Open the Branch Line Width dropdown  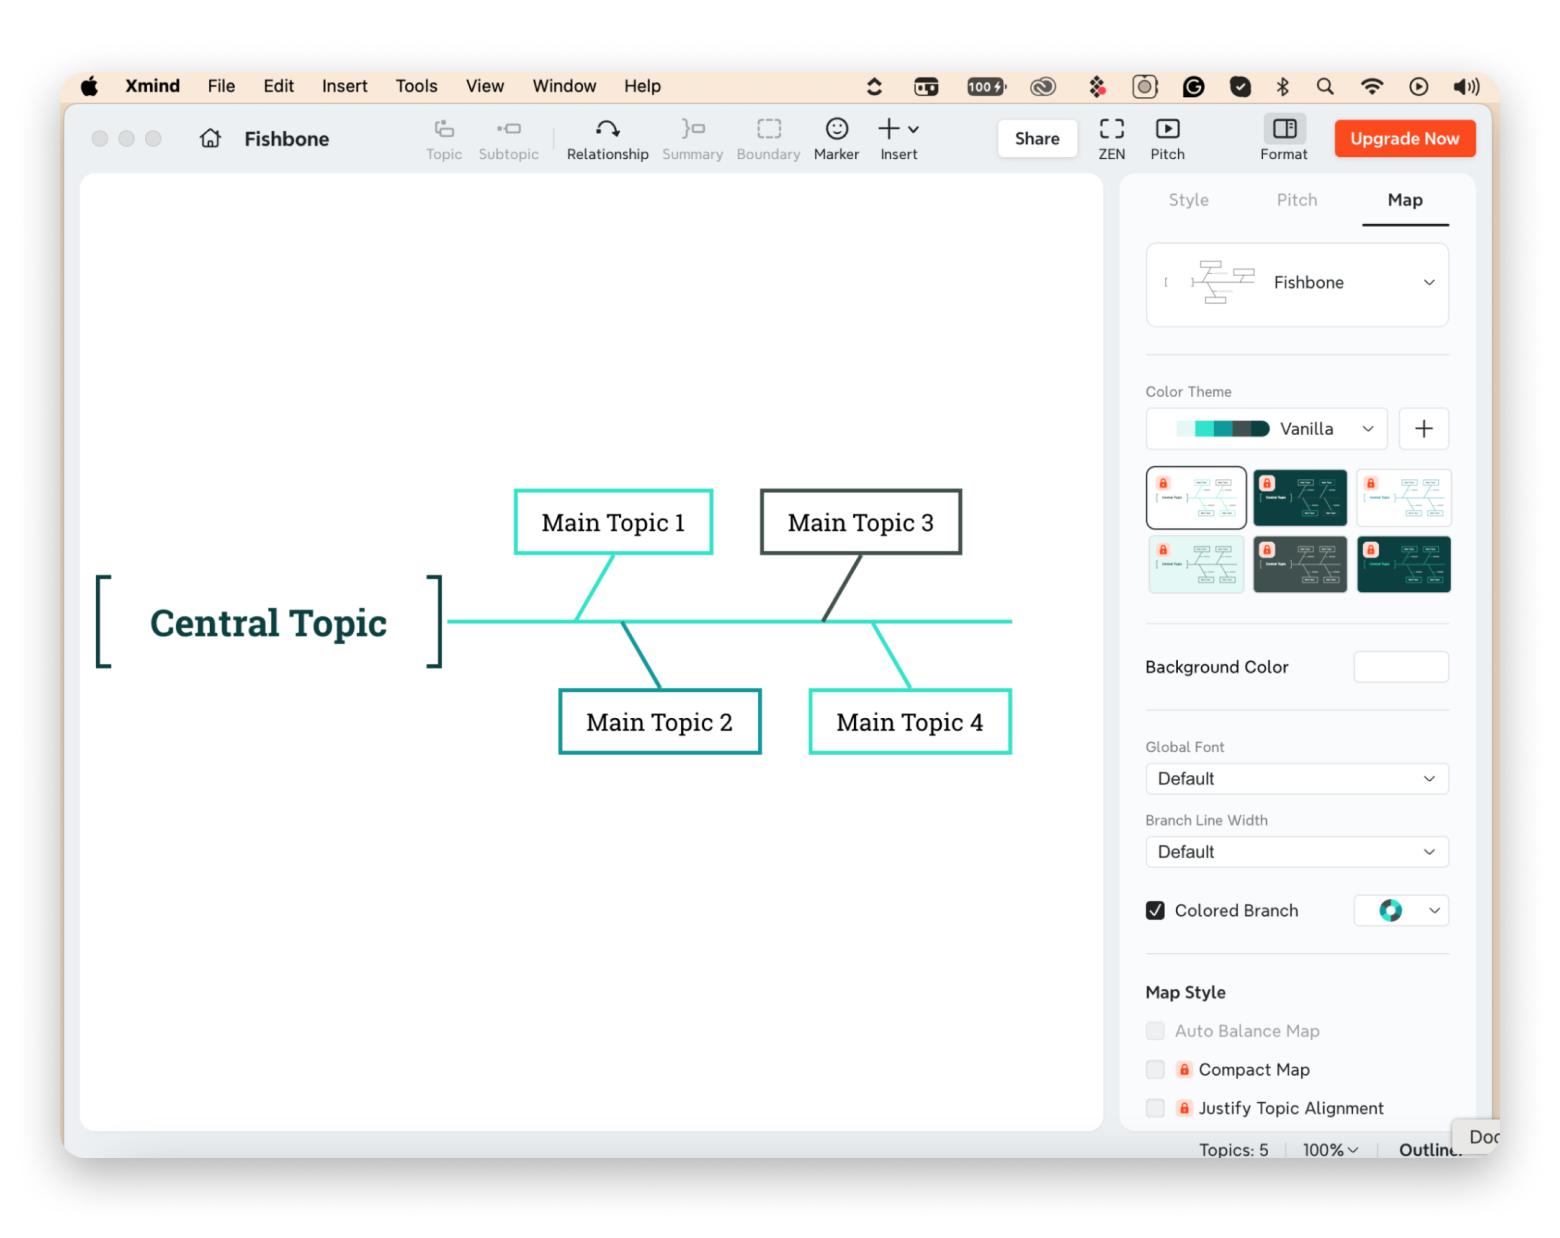coord(1297,851)
